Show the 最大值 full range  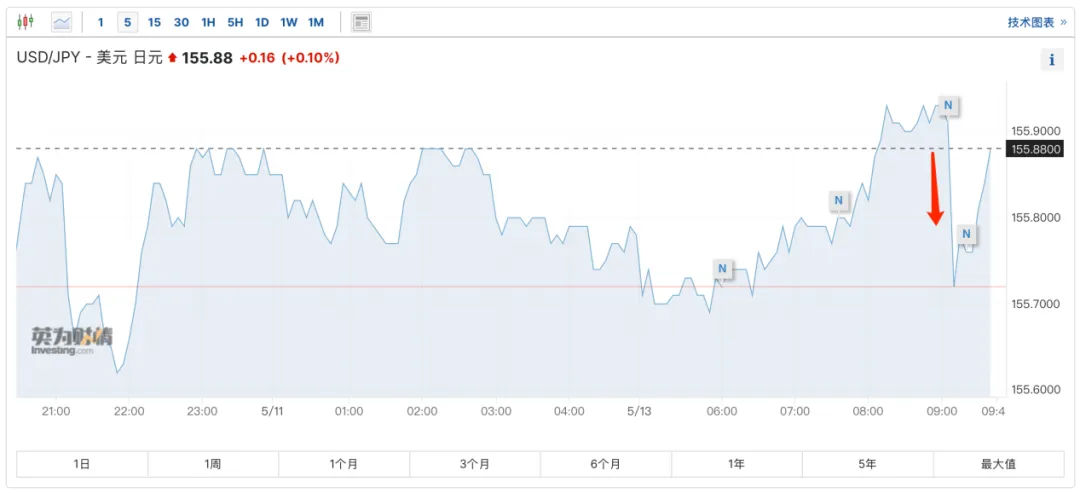coord(998,464)
